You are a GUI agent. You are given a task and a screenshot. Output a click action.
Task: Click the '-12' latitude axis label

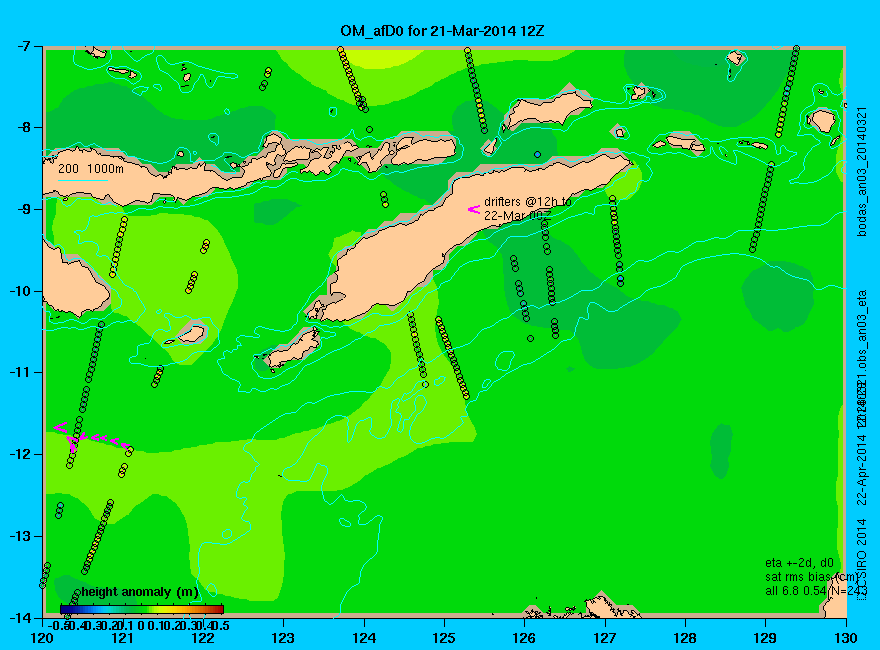pos(22,455)
